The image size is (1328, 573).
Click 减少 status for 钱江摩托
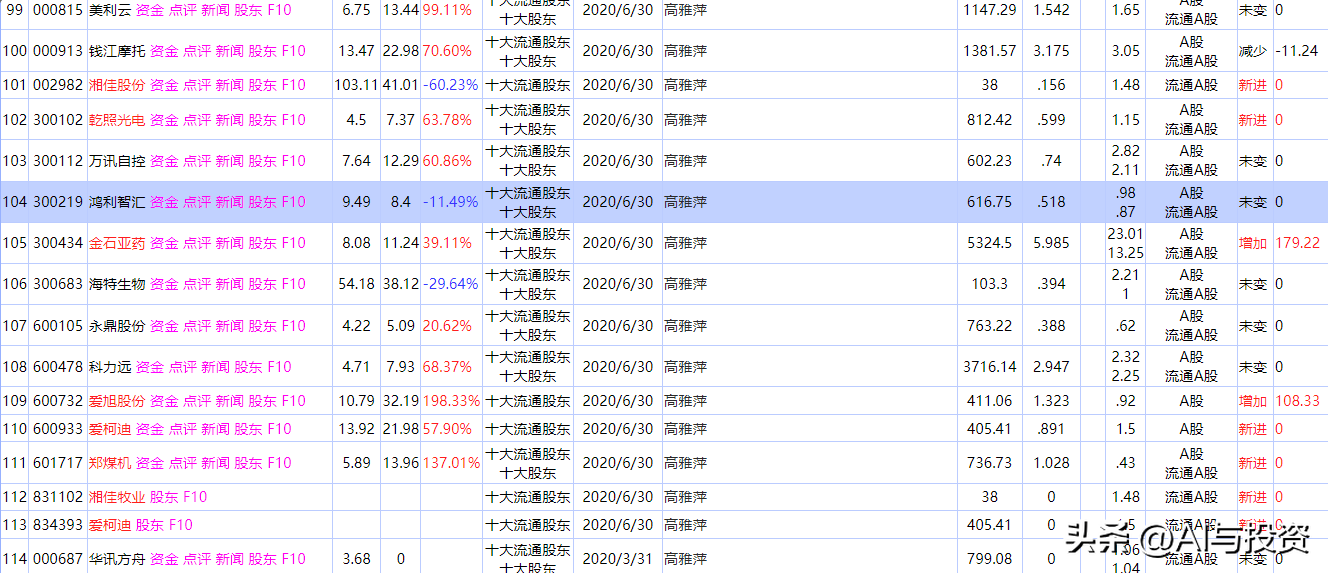(1253, 51)
